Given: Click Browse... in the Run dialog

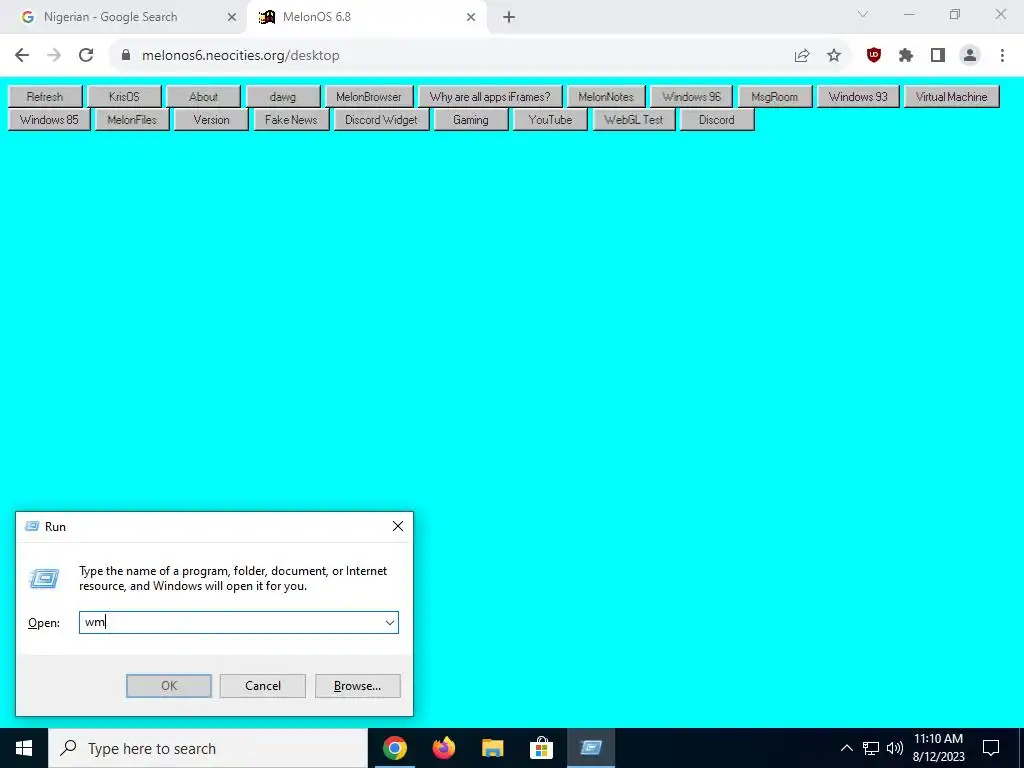Looking at the screenshot, I should pos(357,686).
